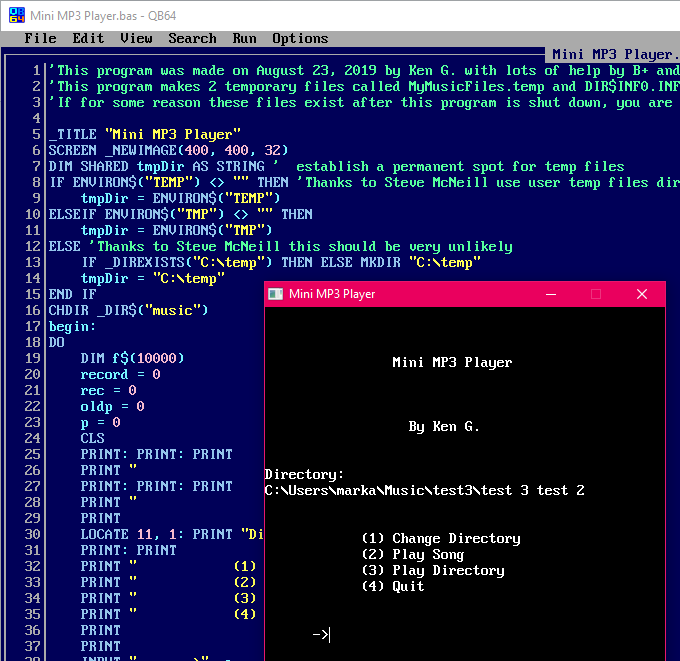Open the Edit menu
680x661 pixels.
pos(88,39)
